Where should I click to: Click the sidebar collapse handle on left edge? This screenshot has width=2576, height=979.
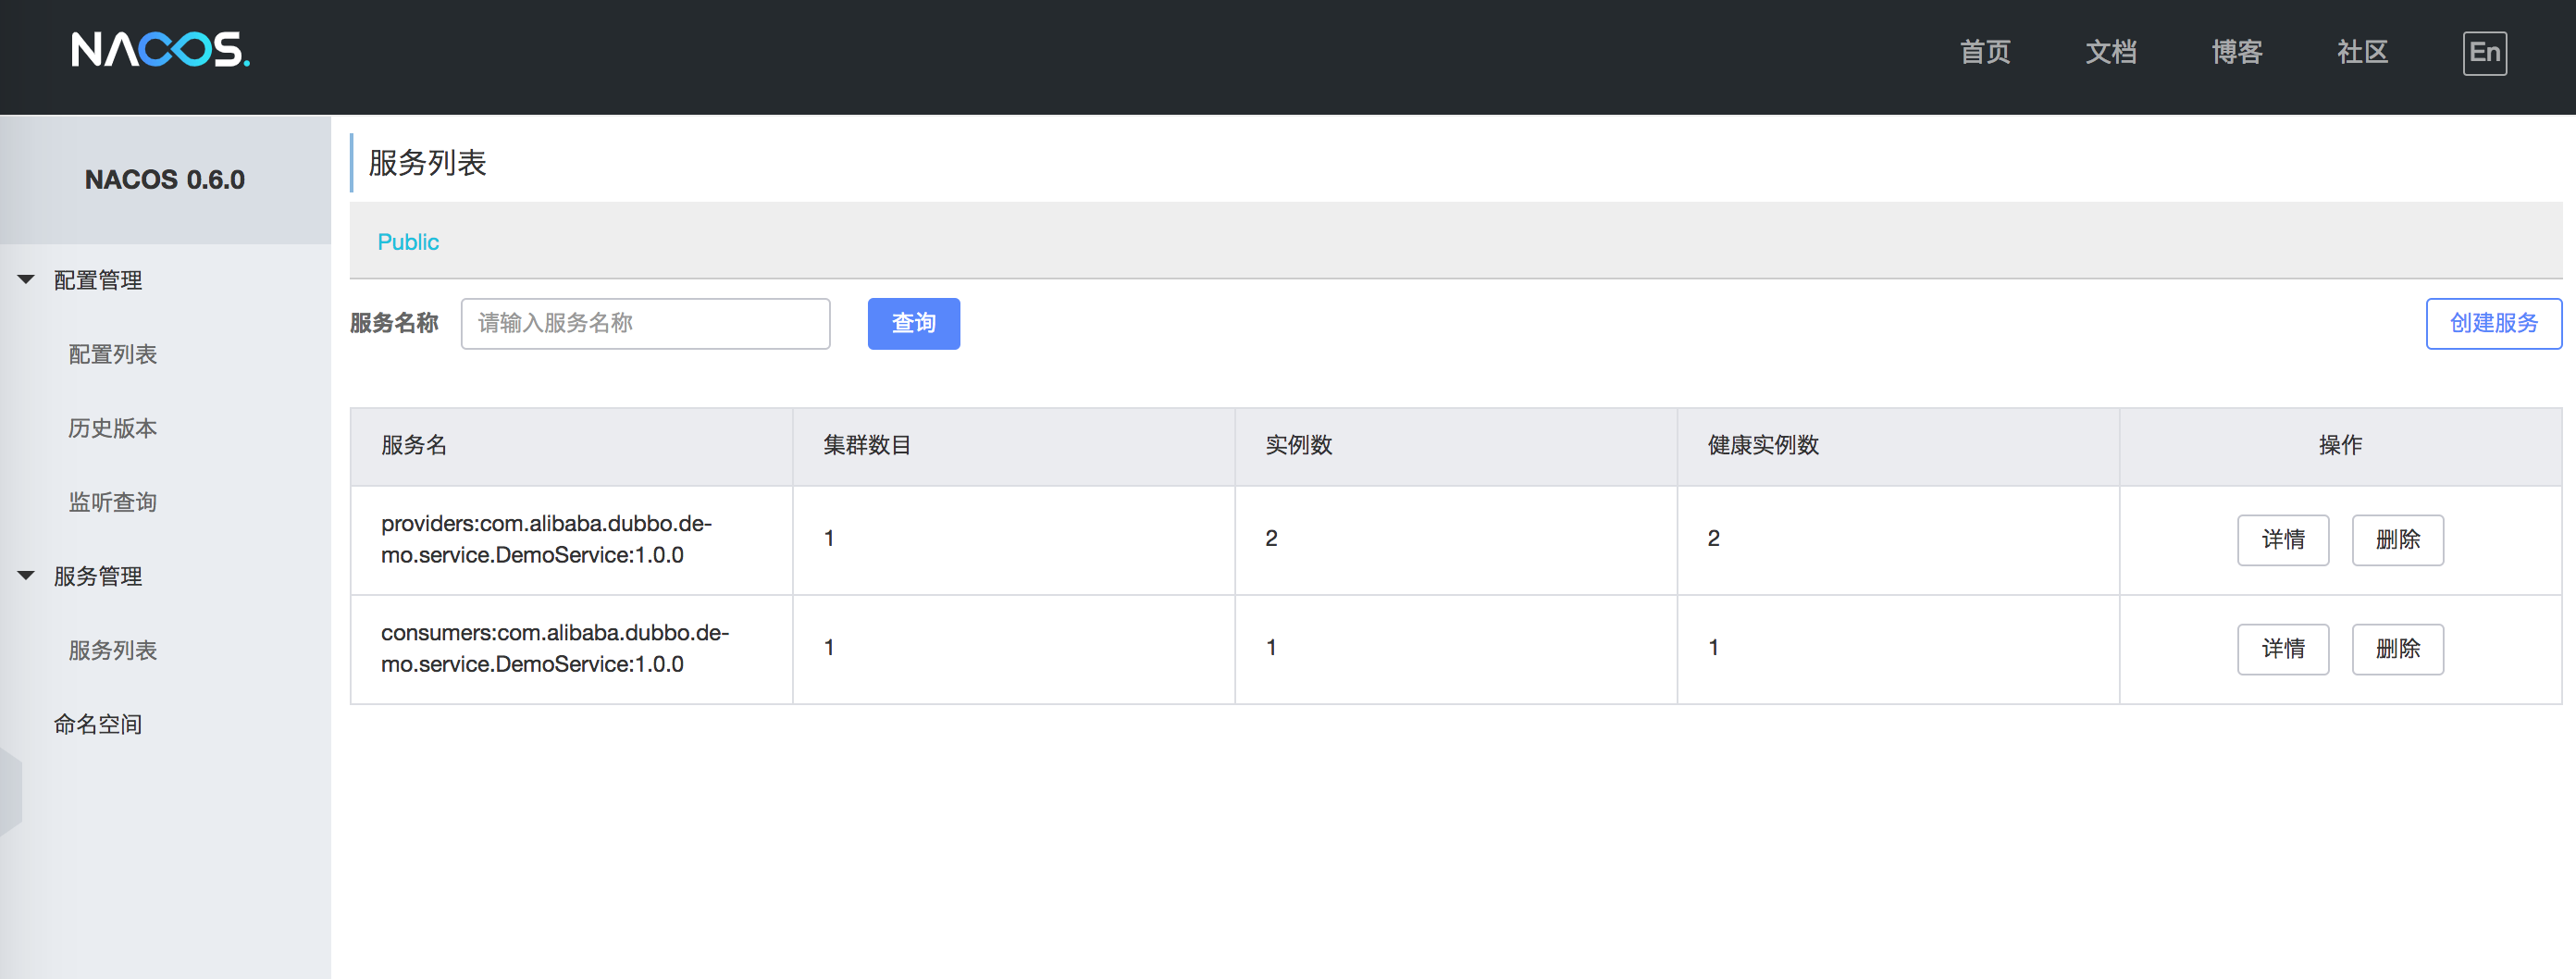pyautogui.click(x=10, y=791)
